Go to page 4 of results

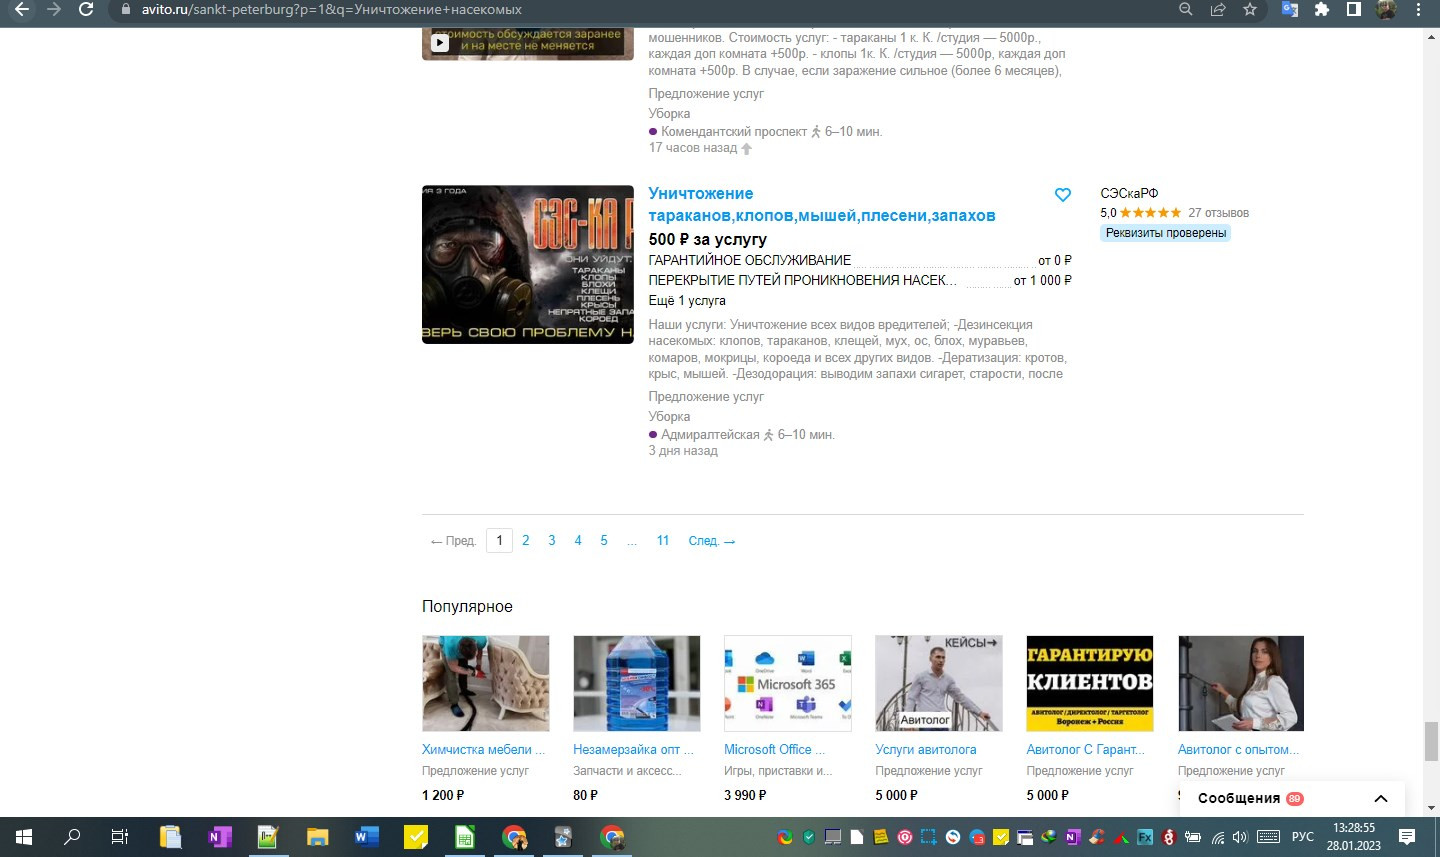[x=578, y=541]
